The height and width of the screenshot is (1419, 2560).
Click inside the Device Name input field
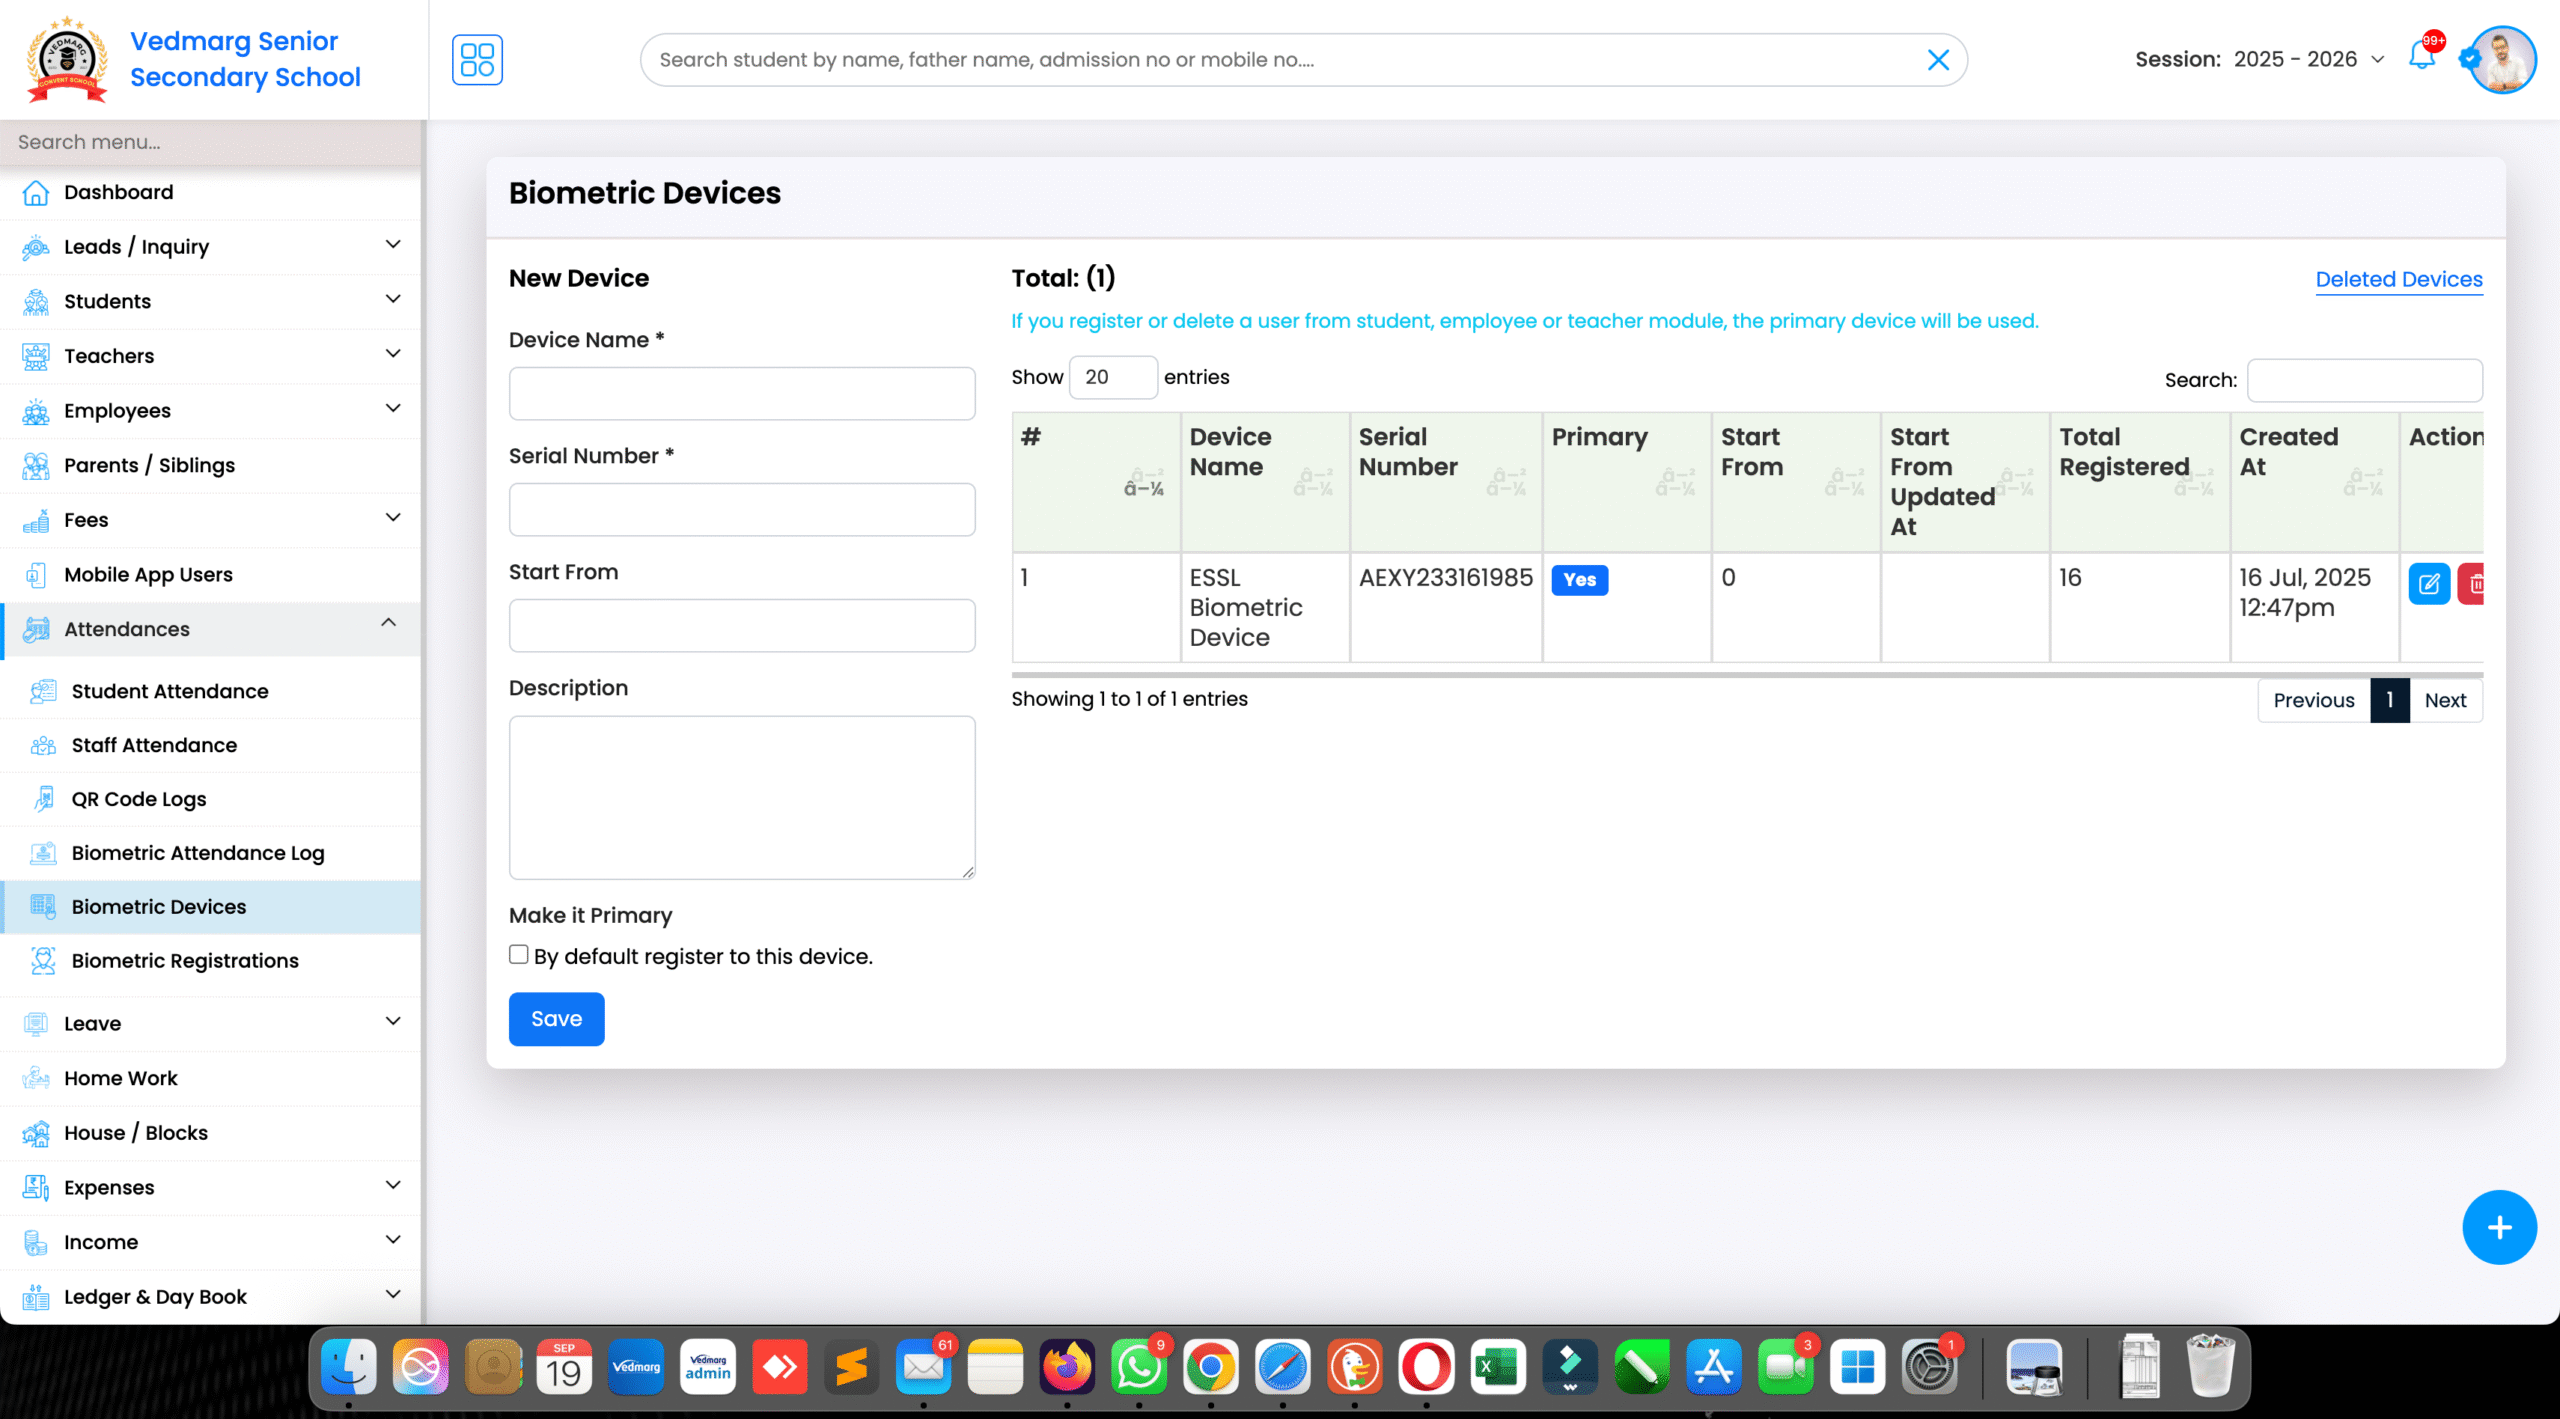742,393
